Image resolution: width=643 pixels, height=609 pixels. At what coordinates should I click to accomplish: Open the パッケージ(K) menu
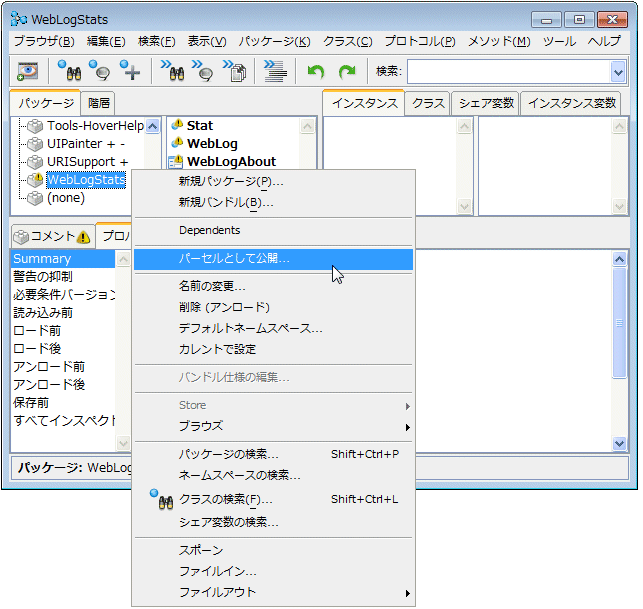(274, 41)
